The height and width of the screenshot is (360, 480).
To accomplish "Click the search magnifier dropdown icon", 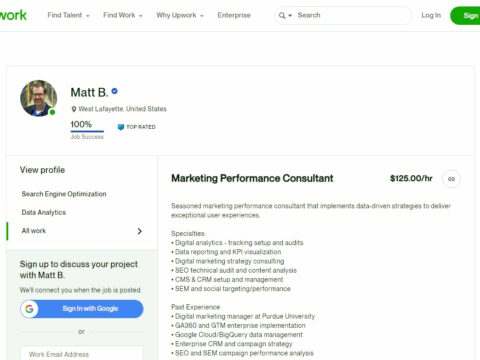I will (285, 15).
